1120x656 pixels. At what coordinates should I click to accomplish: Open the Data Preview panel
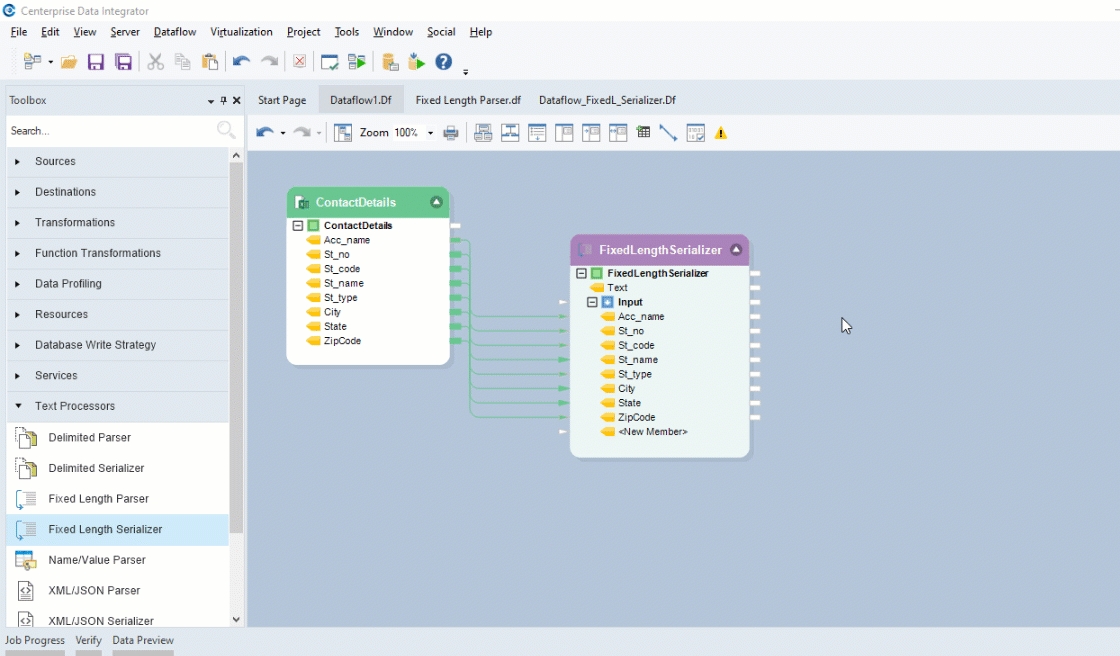click(x=143, y=640)
